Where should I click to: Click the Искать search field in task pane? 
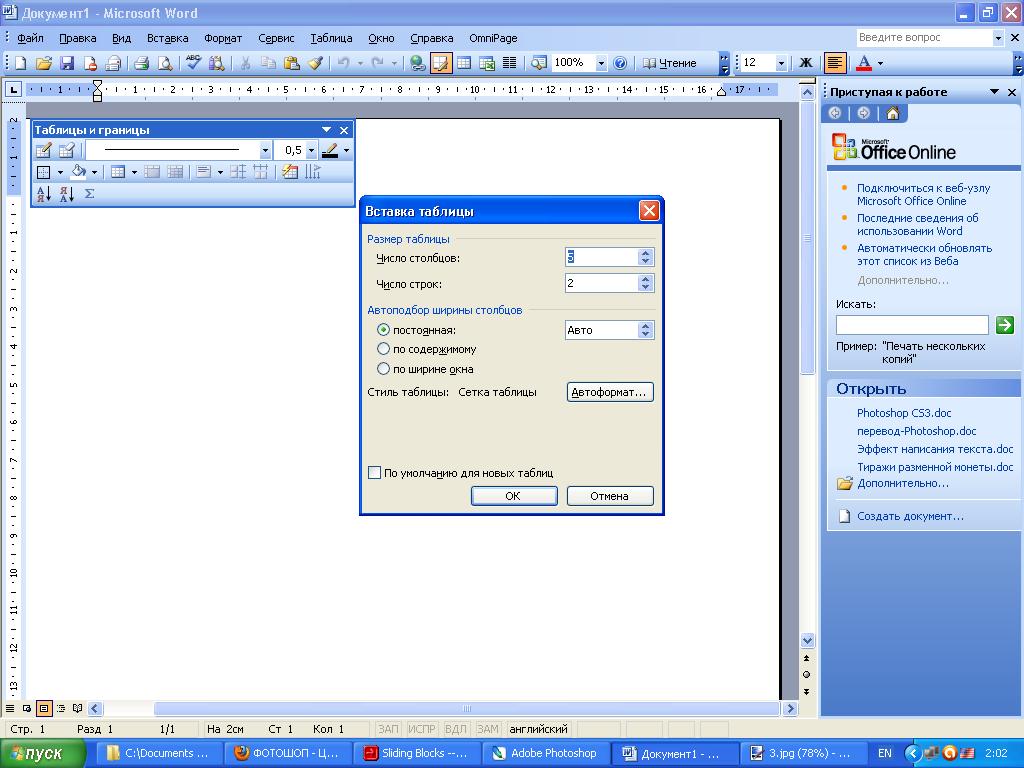click(x=912, y=325)
